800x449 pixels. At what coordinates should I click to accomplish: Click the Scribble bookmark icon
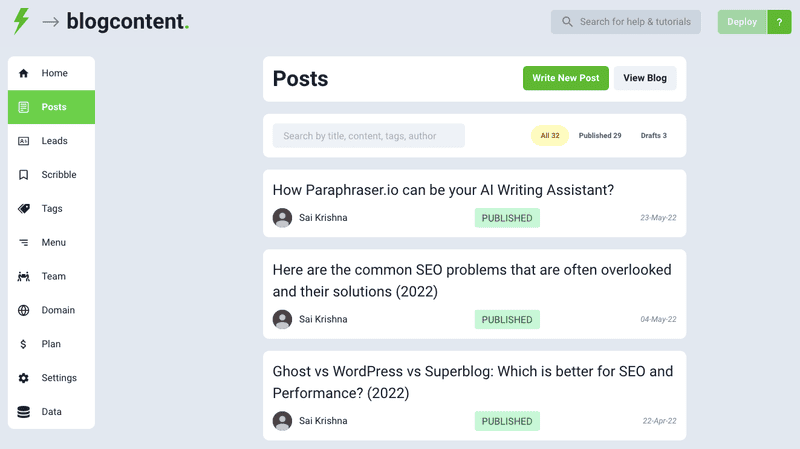coord(23,175)
